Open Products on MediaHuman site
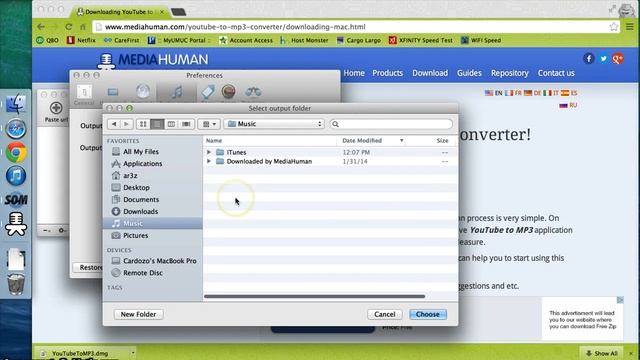 click(387, 73)
